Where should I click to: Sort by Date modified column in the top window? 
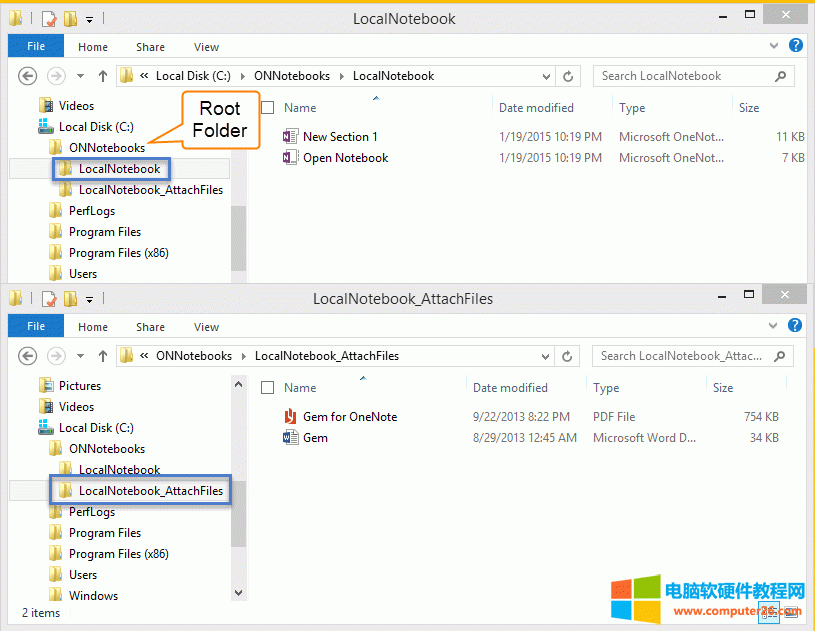536,108
